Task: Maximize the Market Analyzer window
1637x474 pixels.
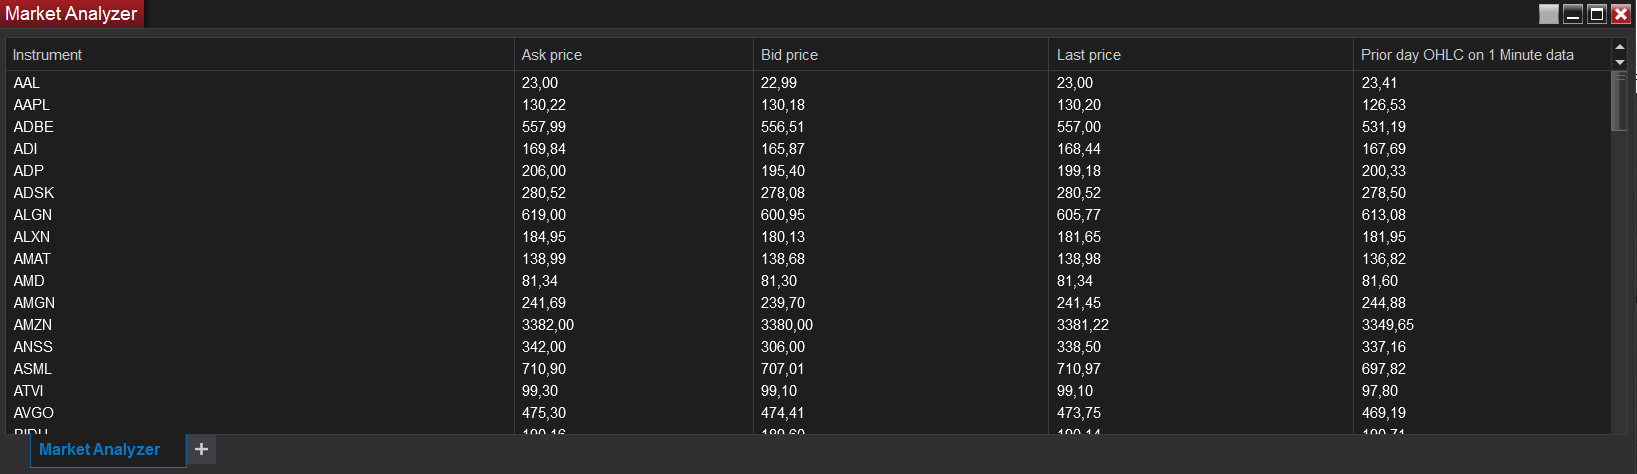Action: coord(1597,14)
